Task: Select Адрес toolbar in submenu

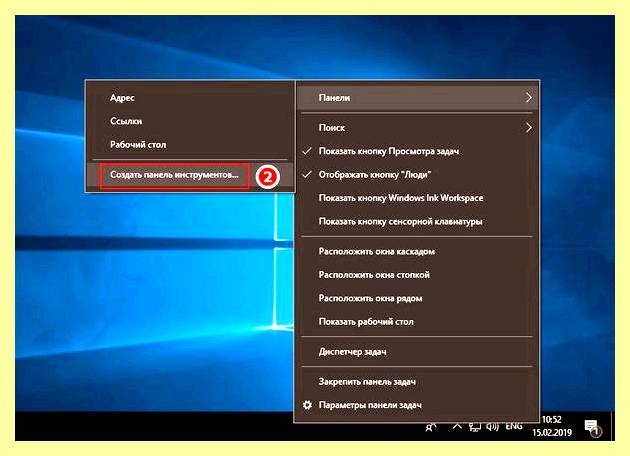Action: tap(190, 98)
